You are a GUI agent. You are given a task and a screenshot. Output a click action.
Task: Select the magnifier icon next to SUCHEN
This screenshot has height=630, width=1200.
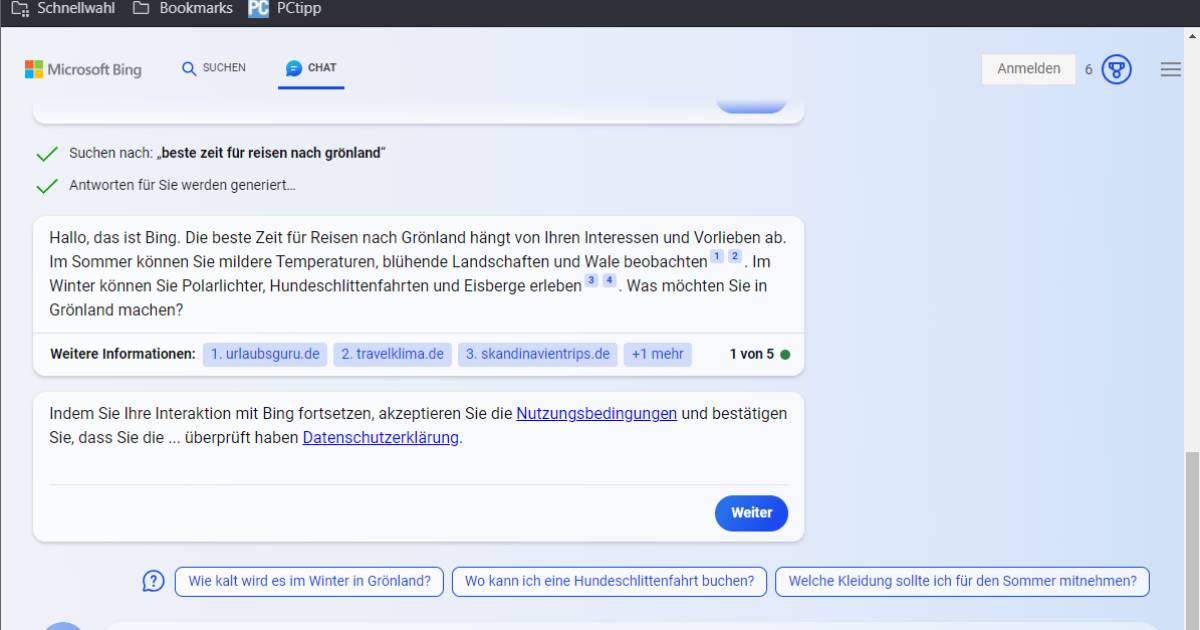click(x=189, y=68)
